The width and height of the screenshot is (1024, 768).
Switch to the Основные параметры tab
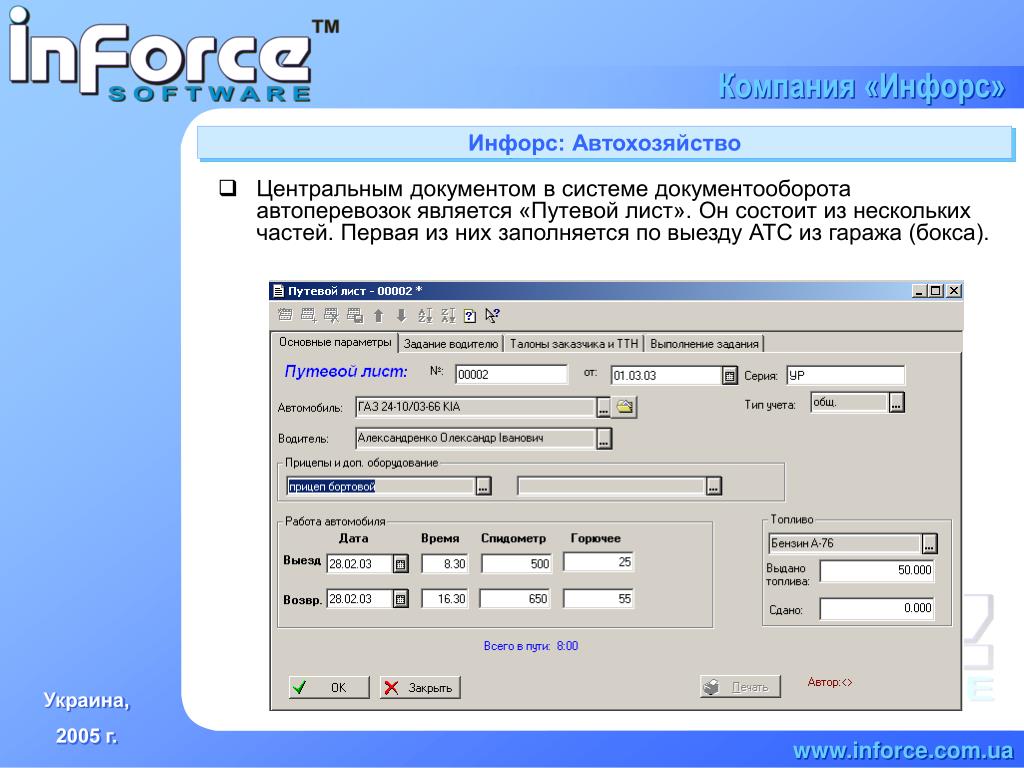pyautogui.click(x=335, y=342)
